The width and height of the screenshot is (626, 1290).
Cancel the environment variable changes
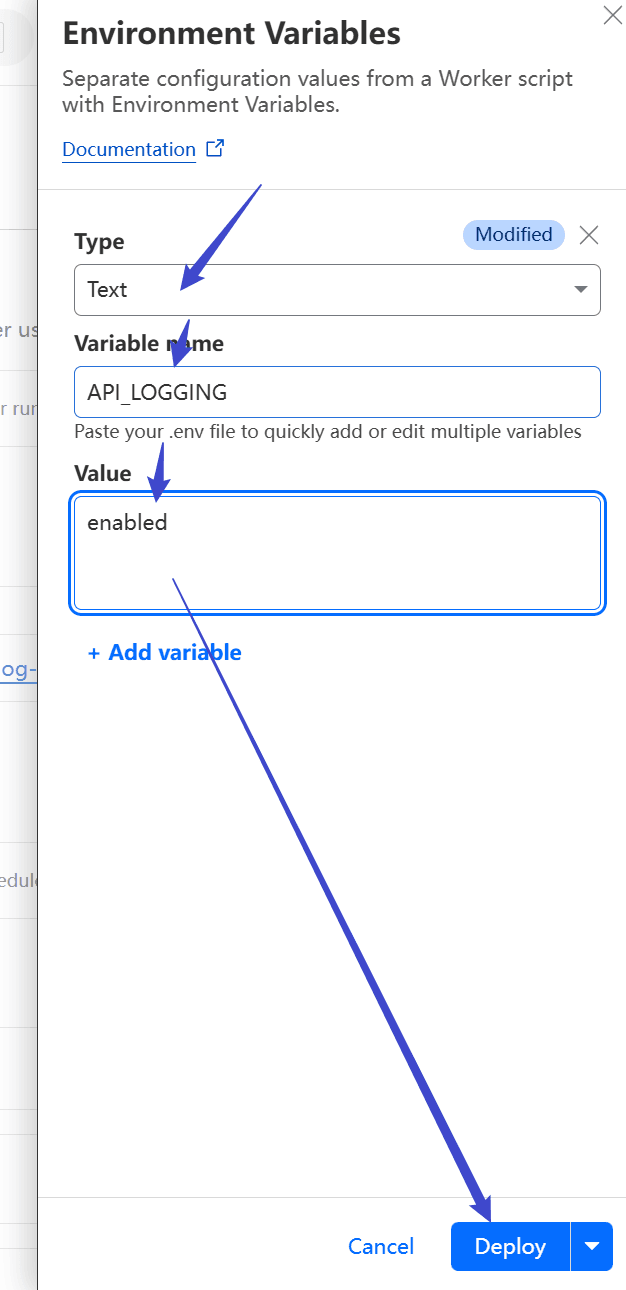coord(381,1246)
